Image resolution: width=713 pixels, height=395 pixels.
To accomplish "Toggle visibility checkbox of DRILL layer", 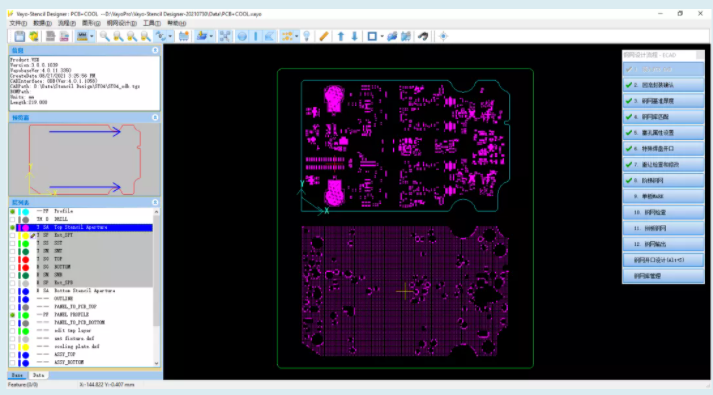I will (12, 219).
